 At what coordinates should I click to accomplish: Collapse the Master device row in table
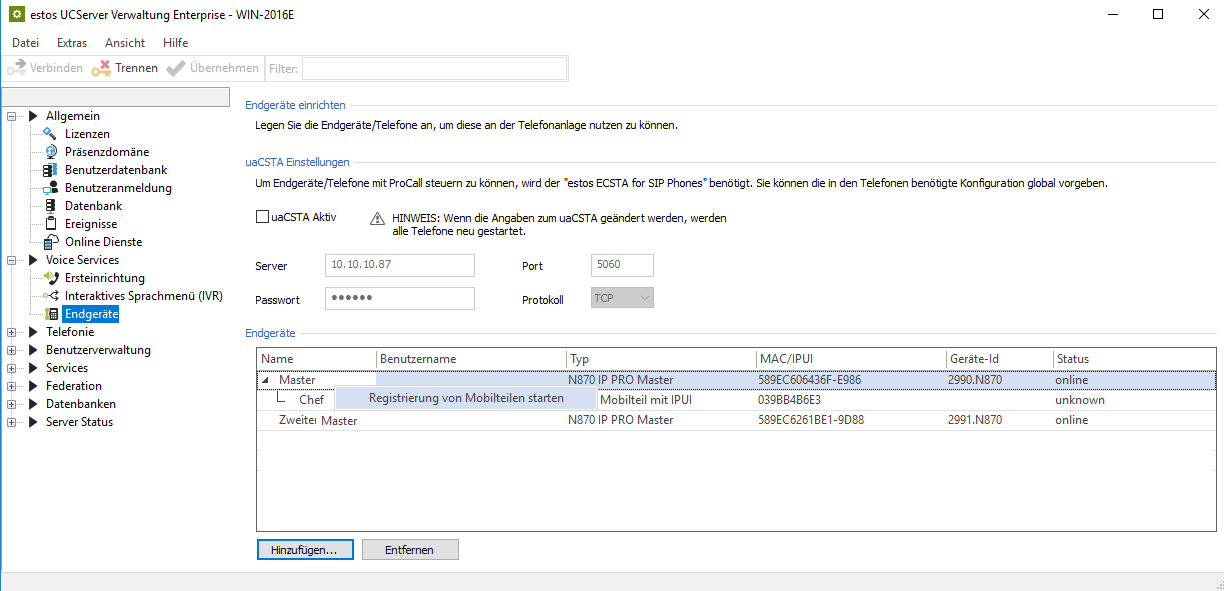[266, 380]
